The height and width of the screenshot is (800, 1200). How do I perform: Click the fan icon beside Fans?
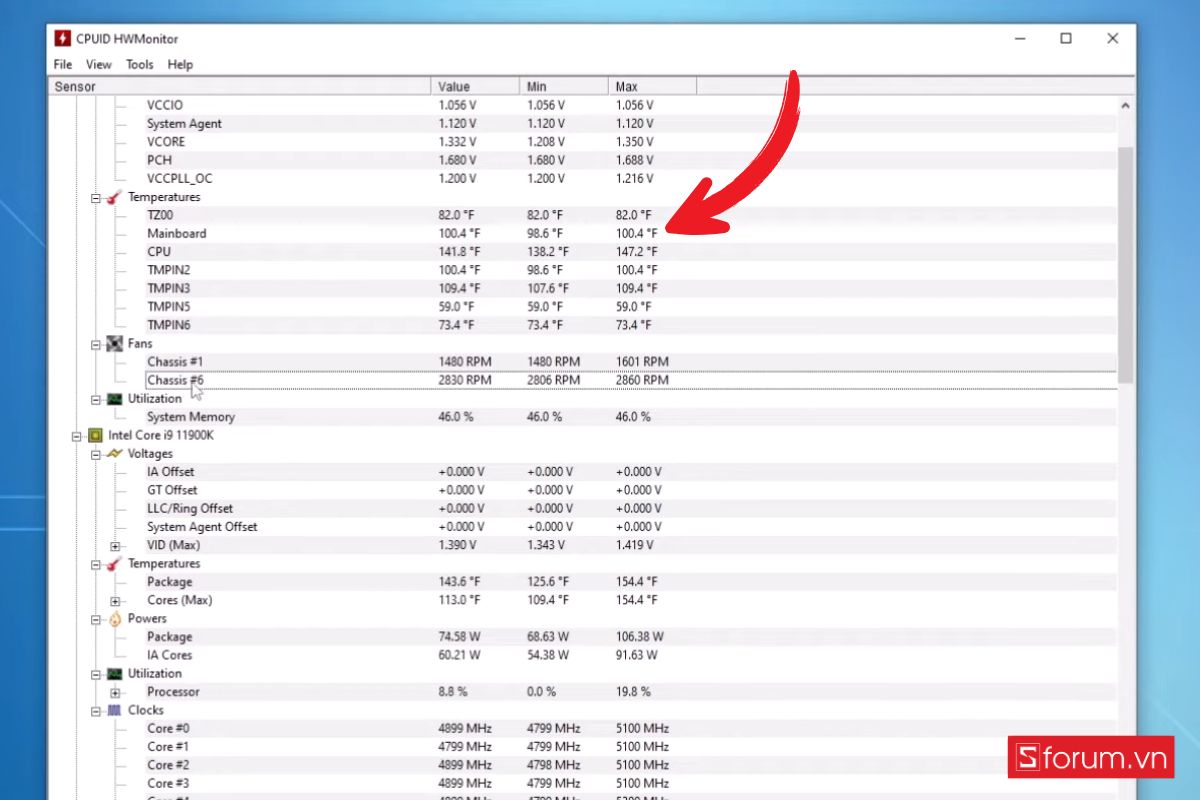(x=115, y=344)
